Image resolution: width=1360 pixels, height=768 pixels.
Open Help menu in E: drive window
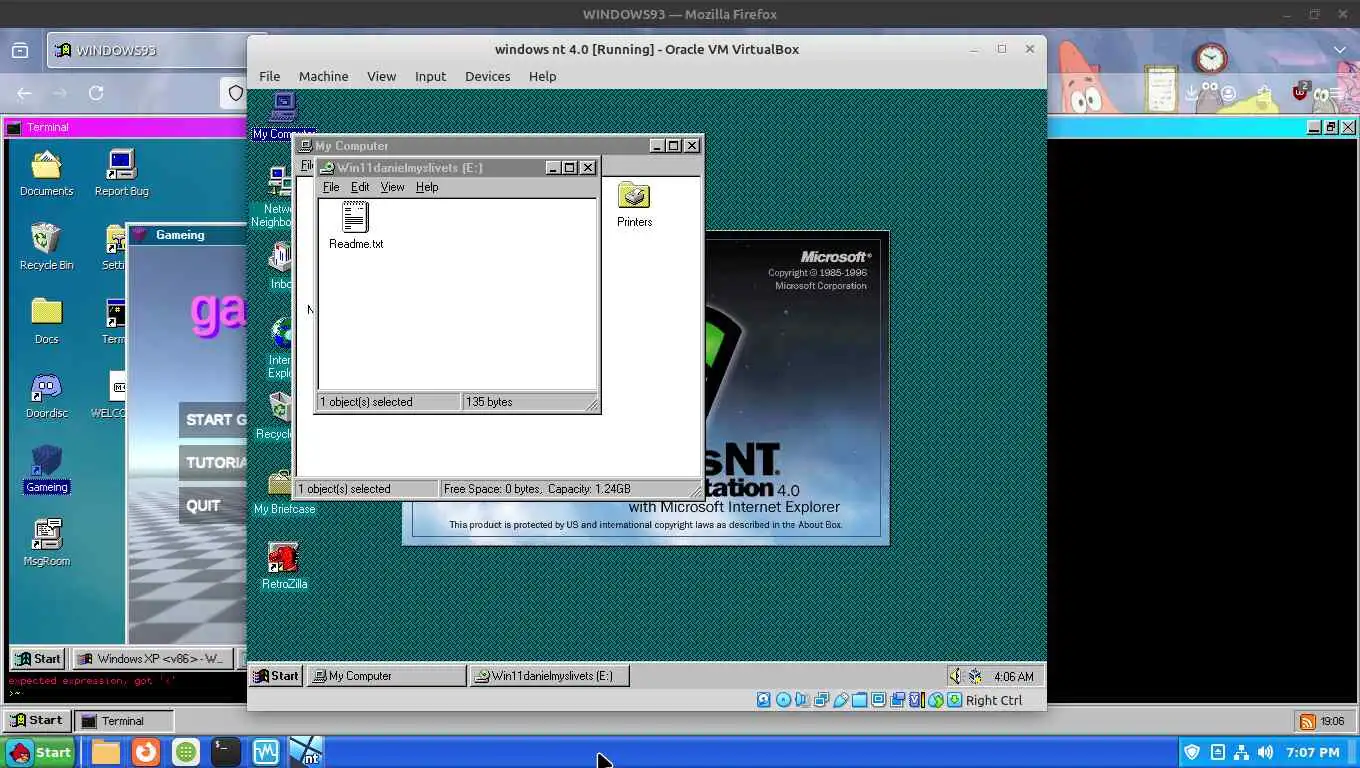coord(427,187)
